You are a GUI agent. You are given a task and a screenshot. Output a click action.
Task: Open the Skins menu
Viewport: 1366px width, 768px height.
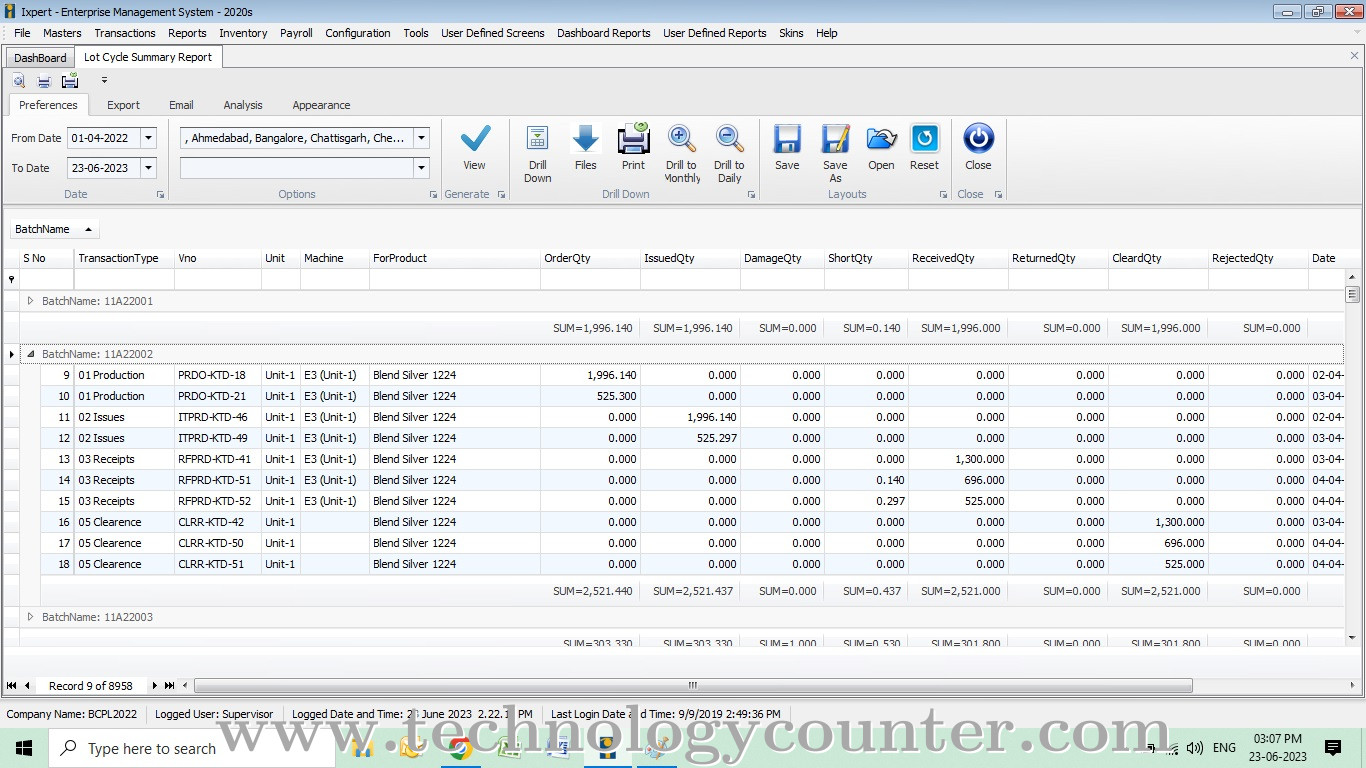791,33
